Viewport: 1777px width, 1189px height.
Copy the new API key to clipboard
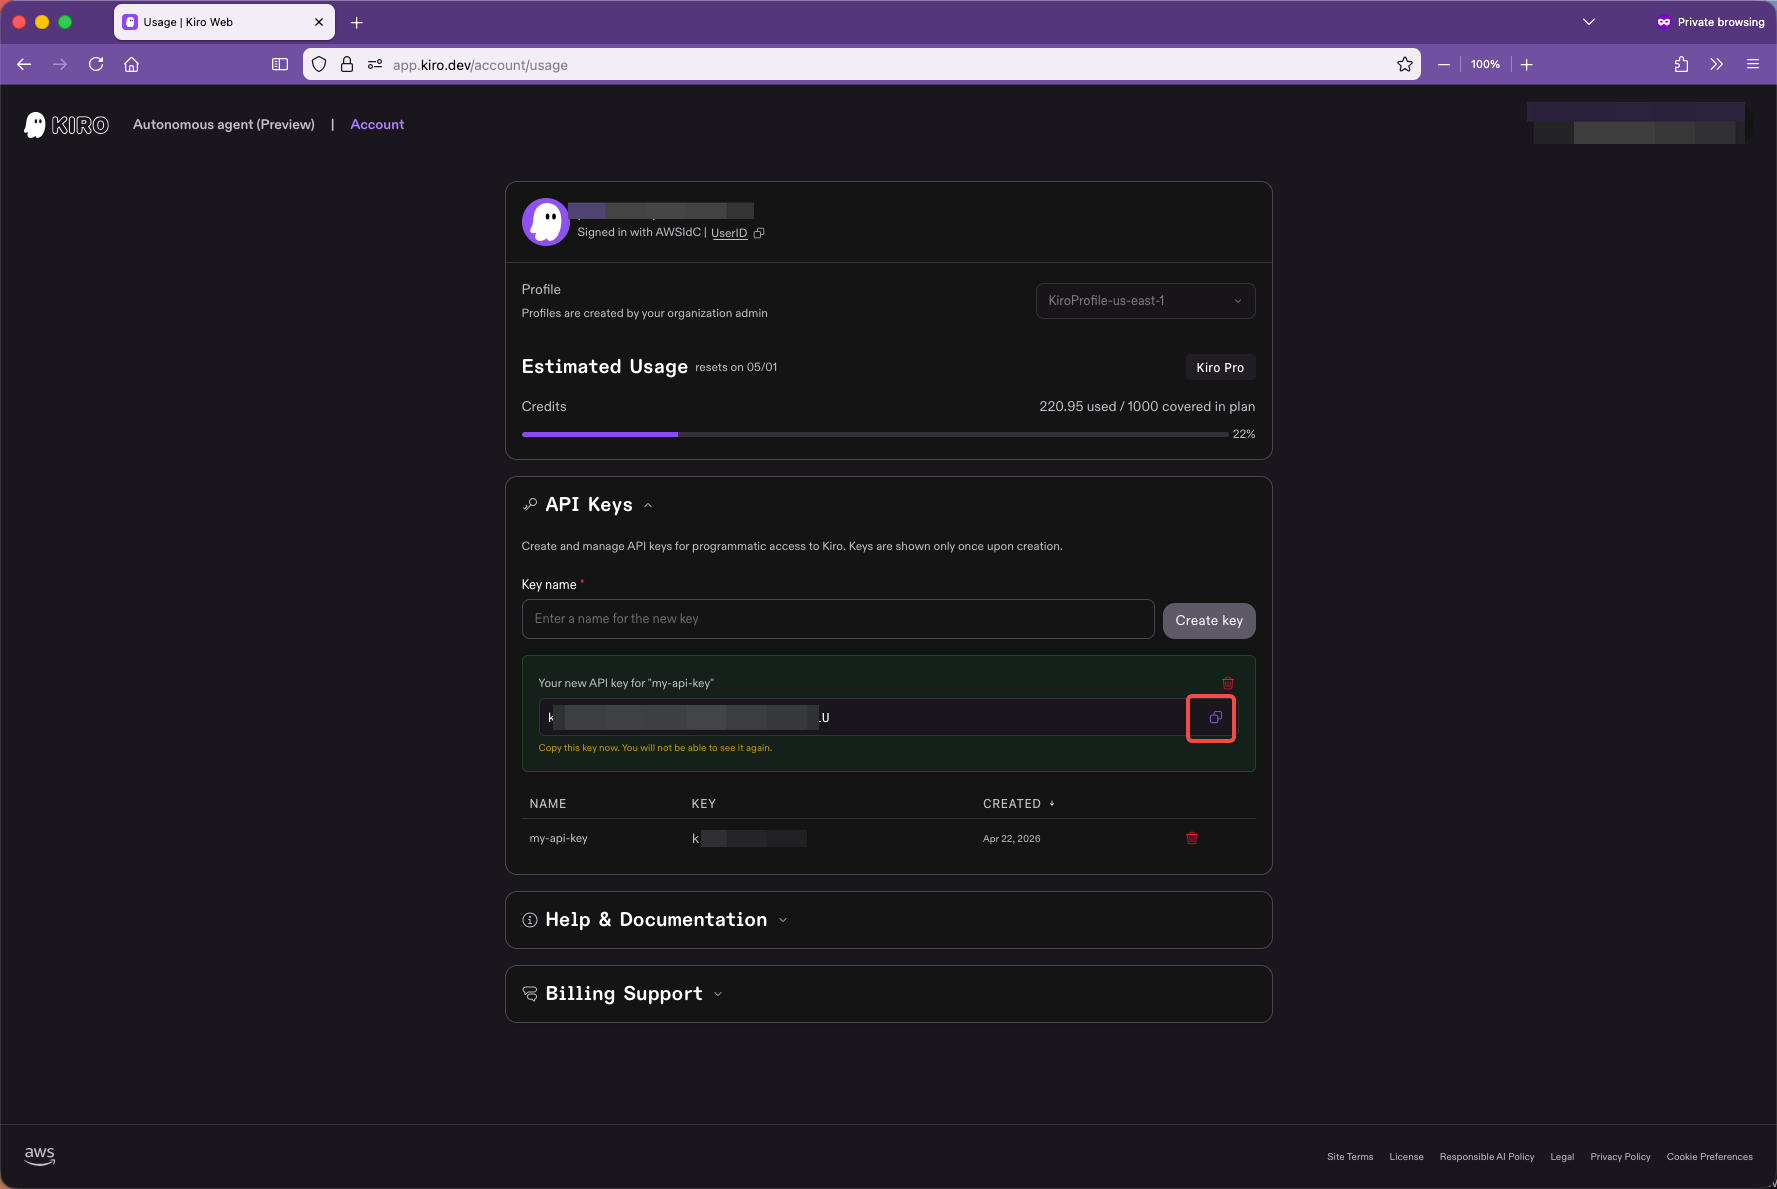(x=1214, y=718)
